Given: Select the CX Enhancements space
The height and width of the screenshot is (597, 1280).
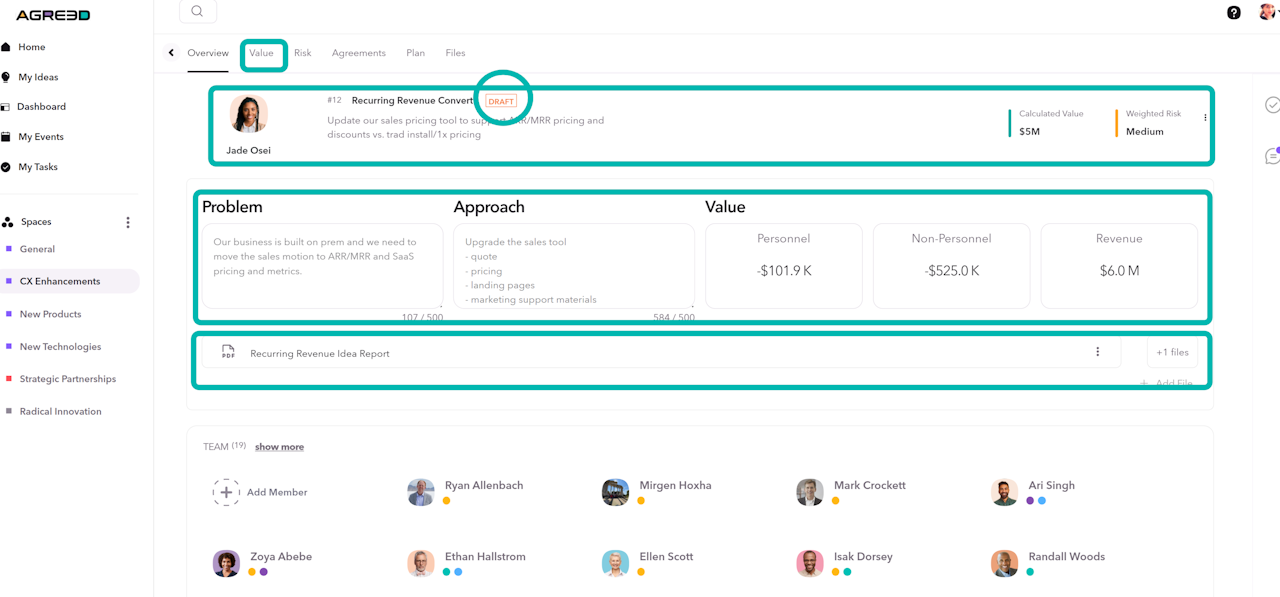Looking at the screenshot, I should pos(60,282).
